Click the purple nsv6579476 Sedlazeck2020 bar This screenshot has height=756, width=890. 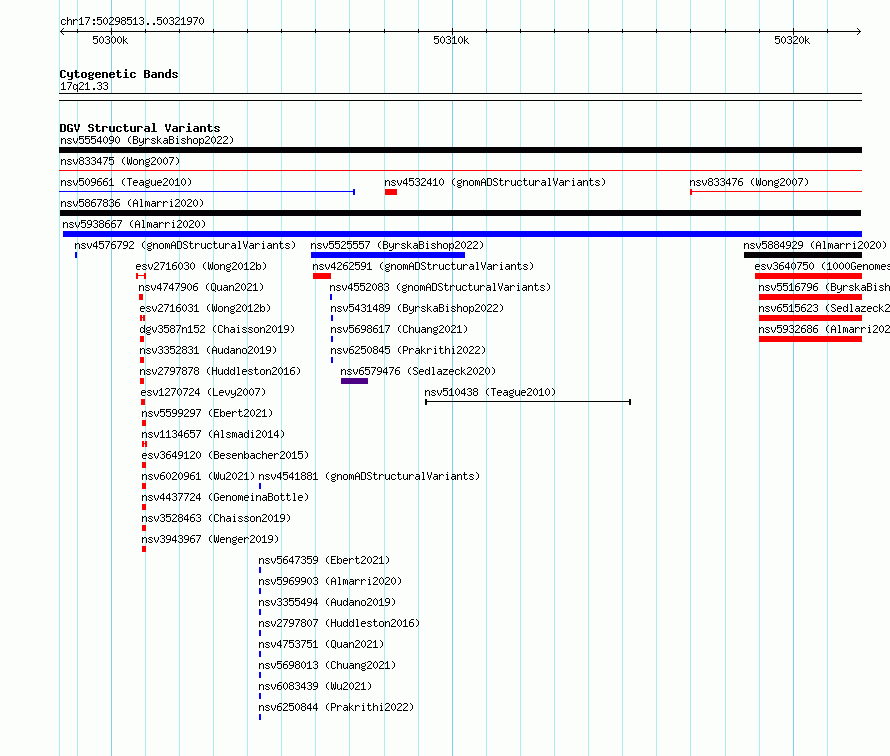click(x=354, y=381)
